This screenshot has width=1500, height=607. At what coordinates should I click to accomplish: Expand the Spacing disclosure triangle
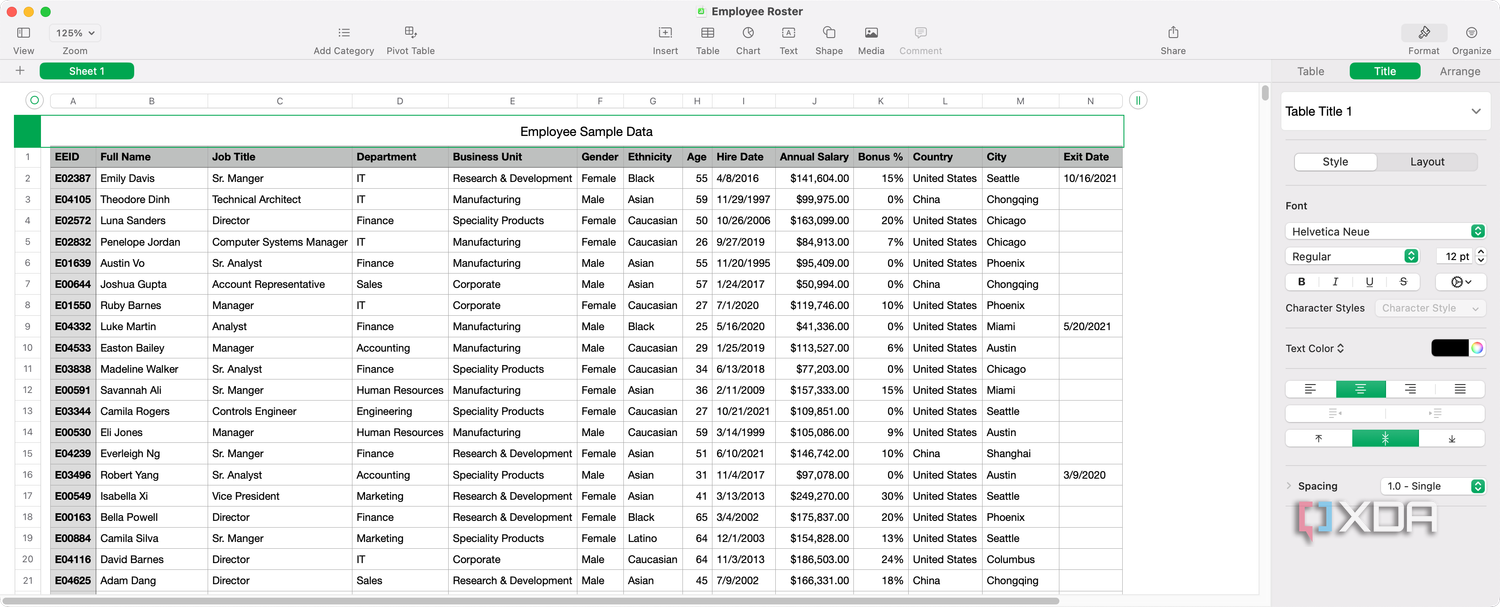coord(1289,486)
